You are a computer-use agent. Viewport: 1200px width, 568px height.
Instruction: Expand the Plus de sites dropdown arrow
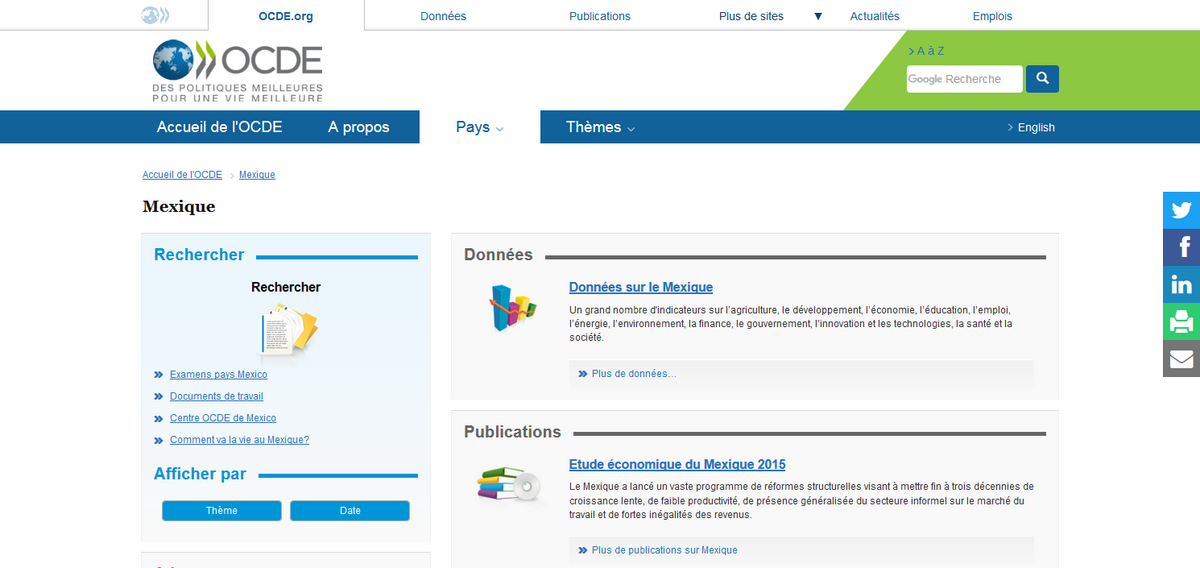(818, 16)
